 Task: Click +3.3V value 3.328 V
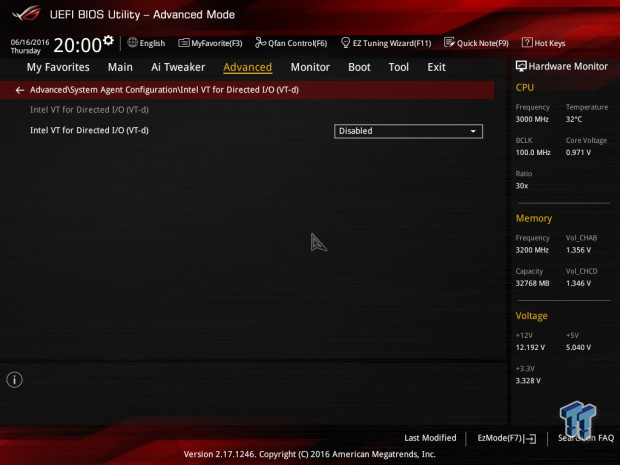pyautogui.click(x=528, y=380)
